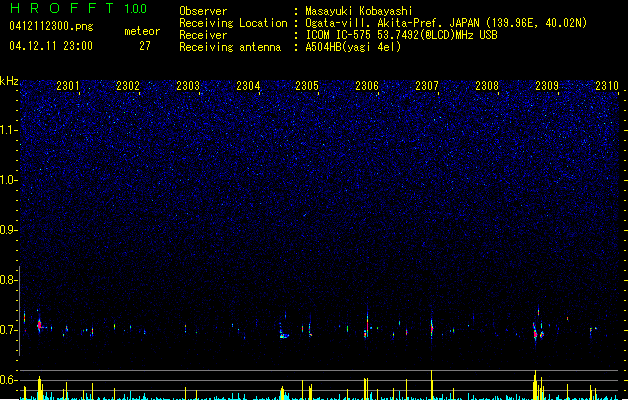Click the 0.8 kHz axis label
This screenshot has height=400, width=629.
point(9,280)
